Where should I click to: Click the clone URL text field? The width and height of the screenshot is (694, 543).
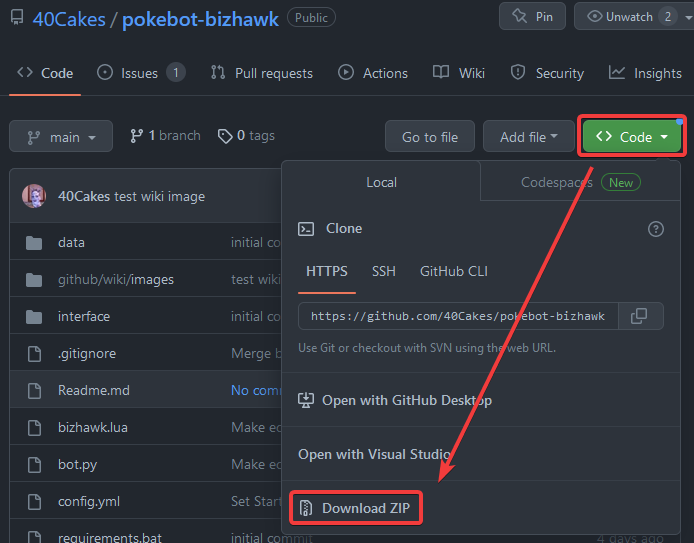458,316
